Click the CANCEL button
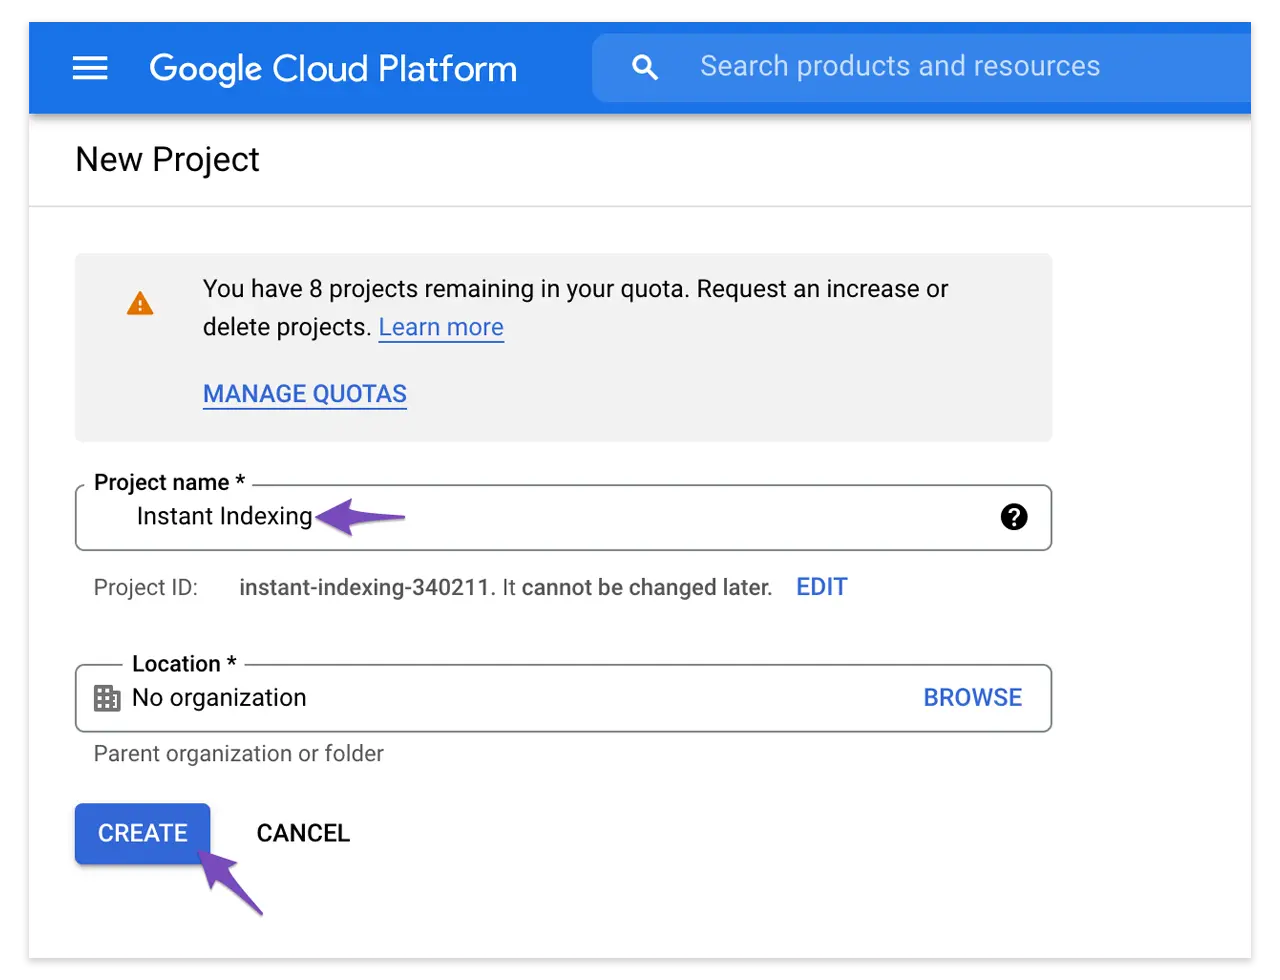Screen dimensions: 1280x980 point(303,833)
